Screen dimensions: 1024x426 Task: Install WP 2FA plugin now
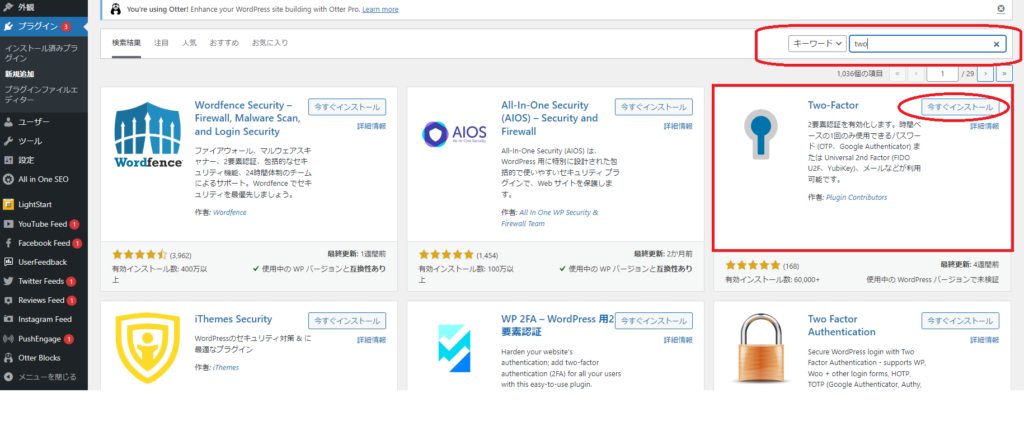[654, 321]
